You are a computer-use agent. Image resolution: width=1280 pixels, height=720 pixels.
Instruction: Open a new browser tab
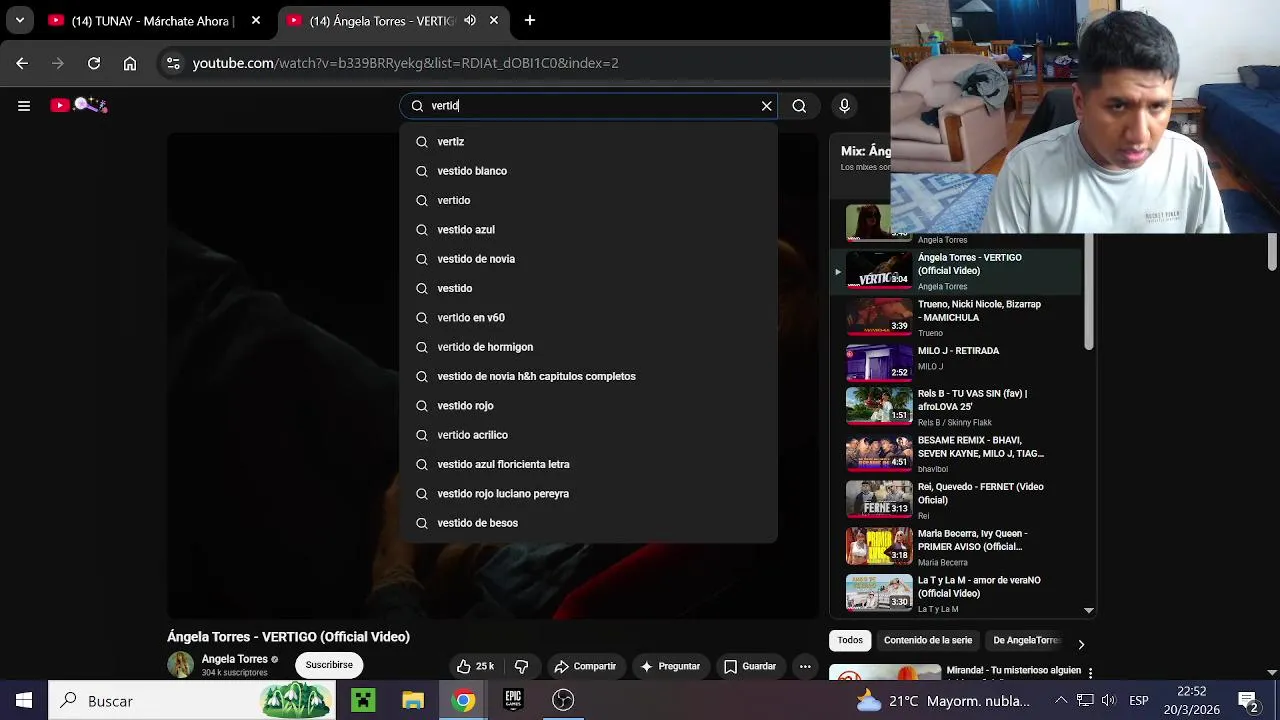click(530, 20)
